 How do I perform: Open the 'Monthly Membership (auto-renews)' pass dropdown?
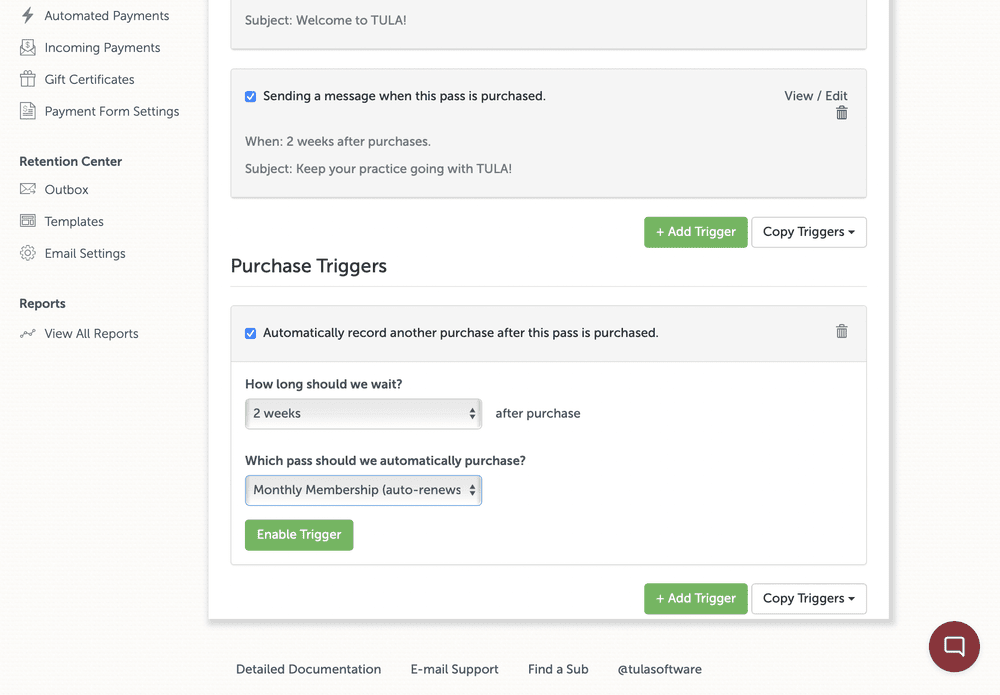363,490
